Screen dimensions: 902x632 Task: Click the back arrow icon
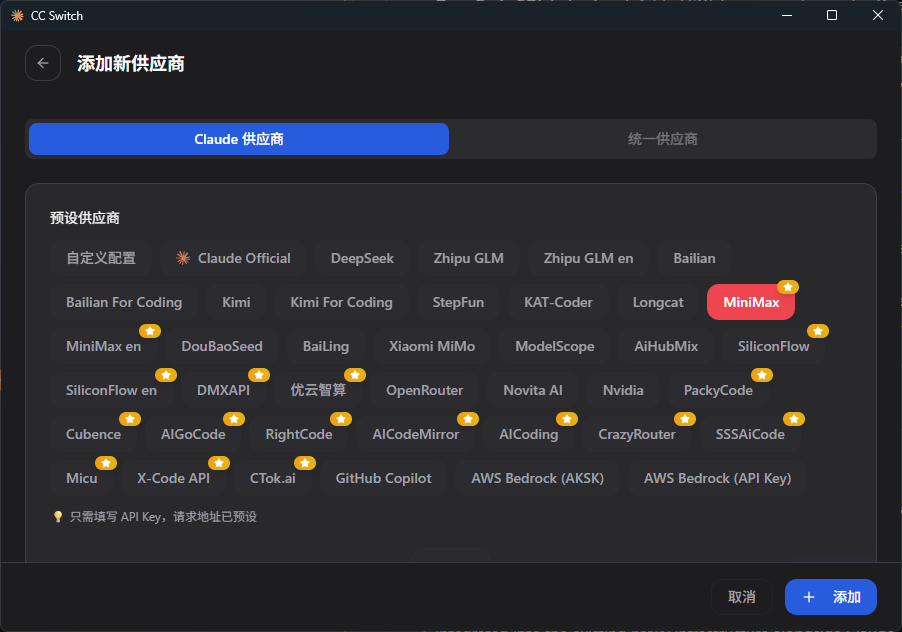(x=43, y=63)
